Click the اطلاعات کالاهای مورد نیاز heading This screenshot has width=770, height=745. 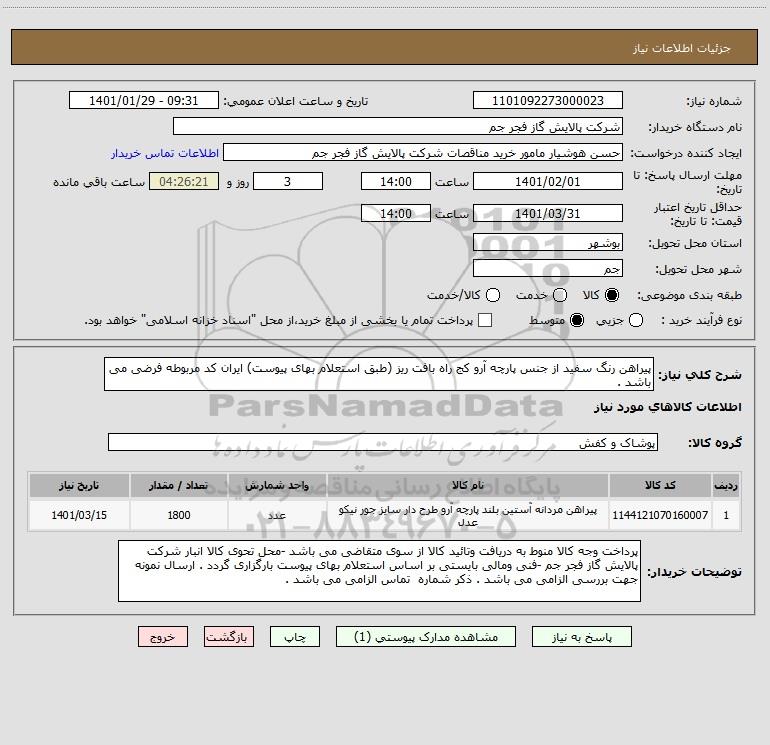667,407
